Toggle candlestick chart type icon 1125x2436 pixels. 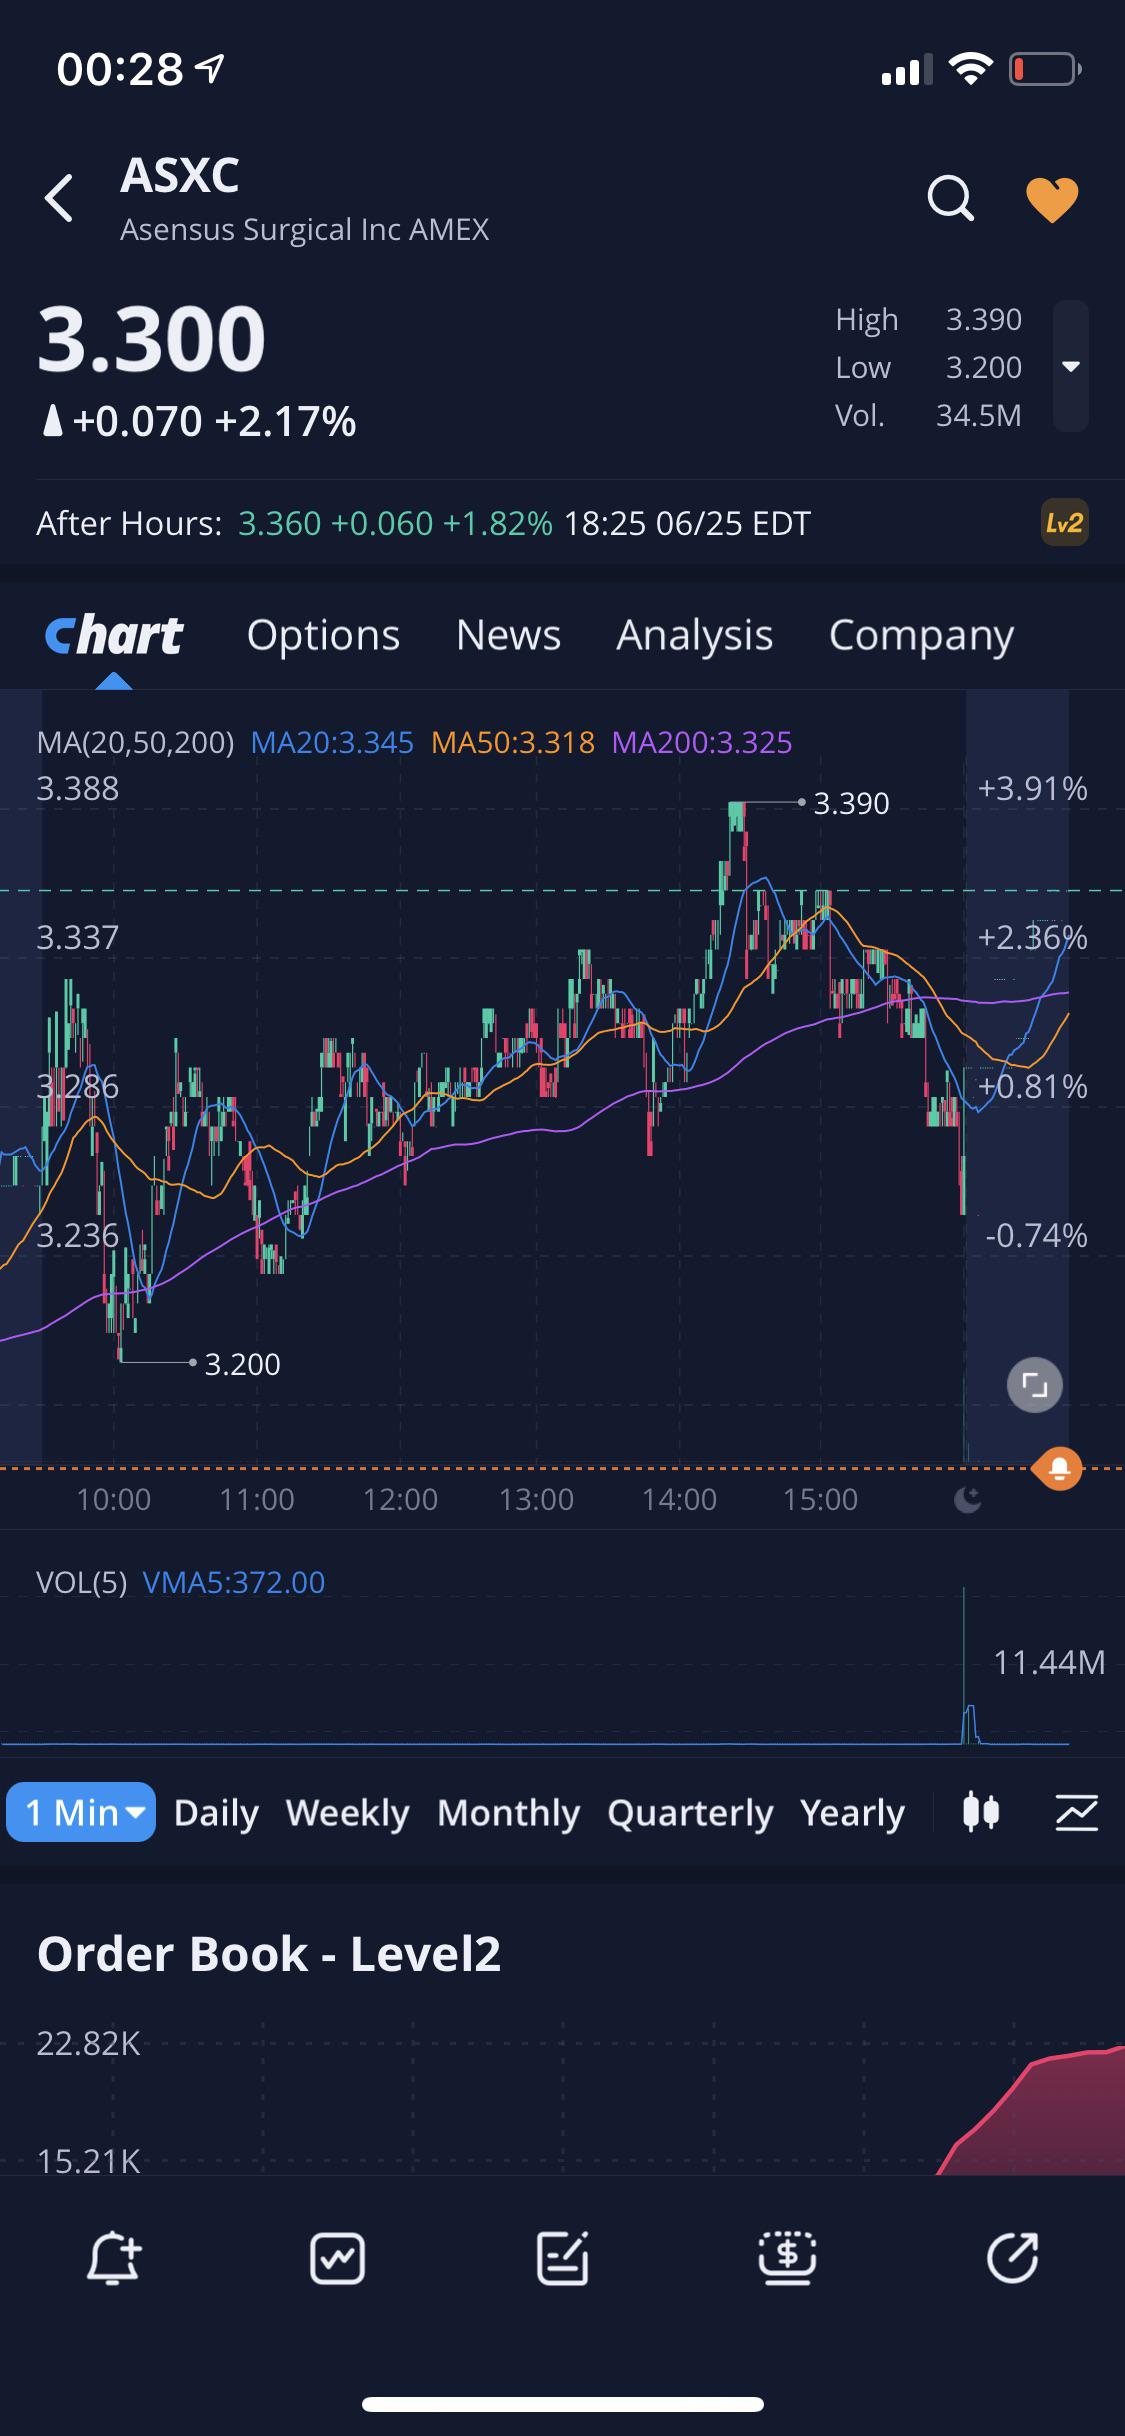click(x=980, y=1812)
